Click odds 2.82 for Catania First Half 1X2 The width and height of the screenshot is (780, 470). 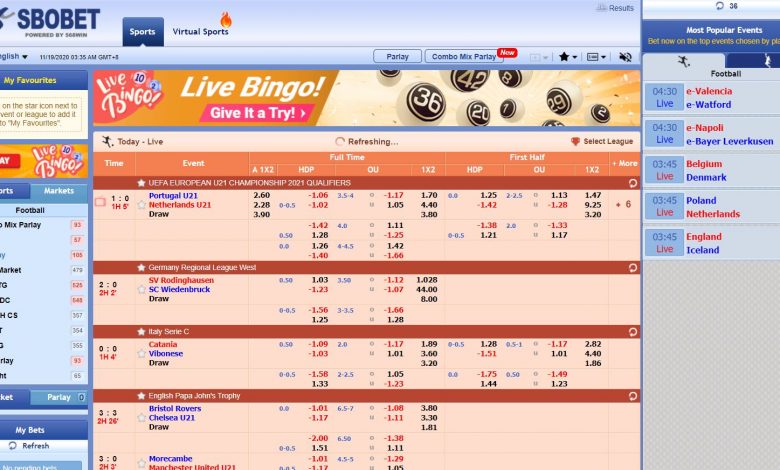coord(592,344)
